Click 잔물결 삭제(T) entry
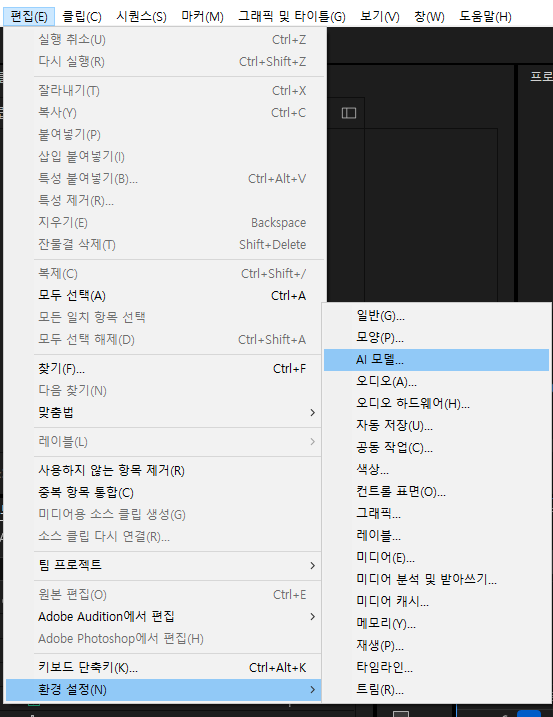 pos(164,245)
